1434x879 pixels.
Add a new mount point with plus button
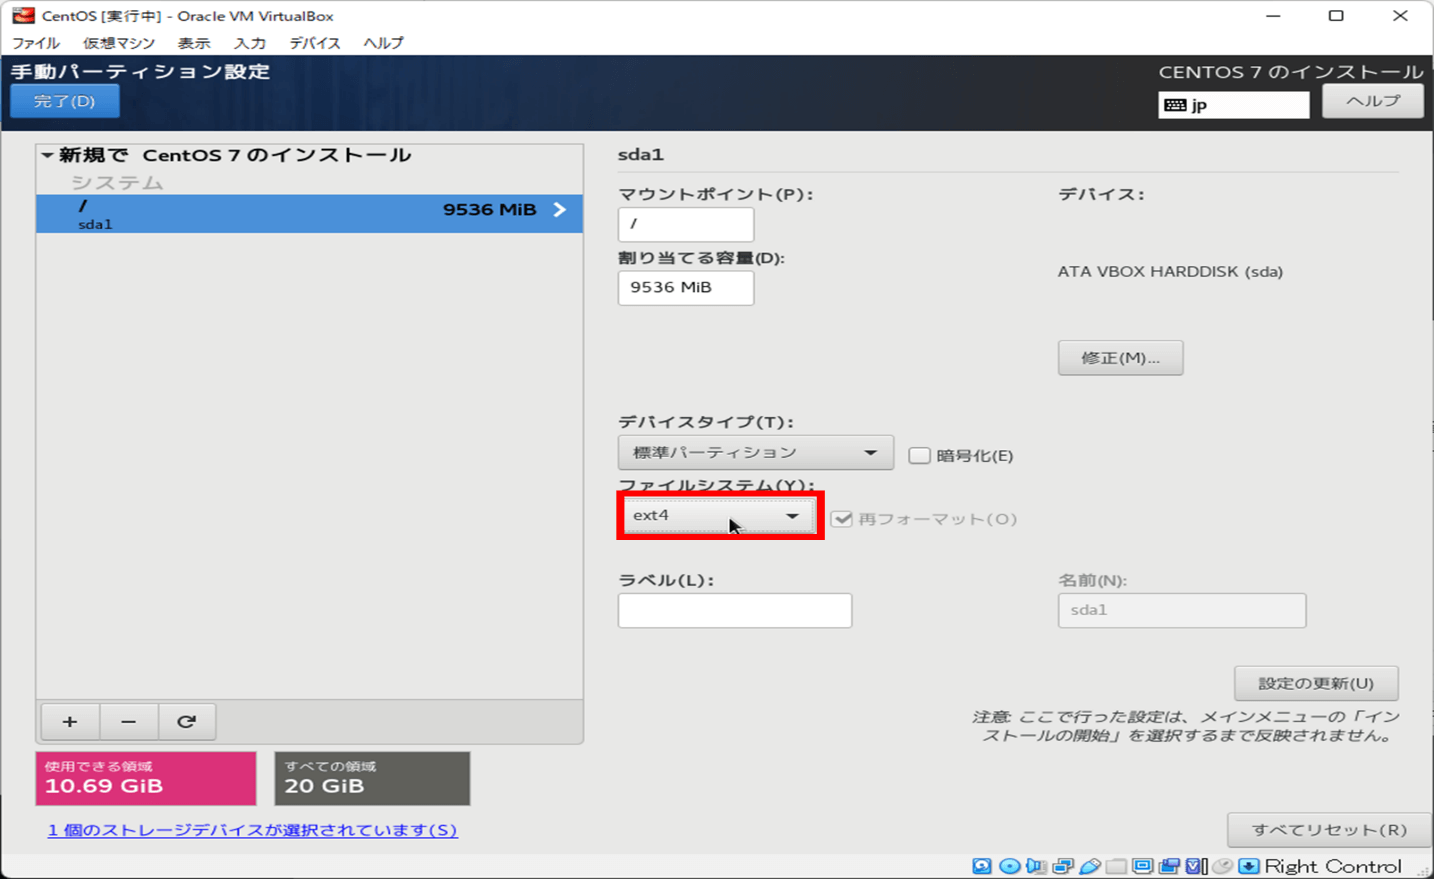click(70, 721)
